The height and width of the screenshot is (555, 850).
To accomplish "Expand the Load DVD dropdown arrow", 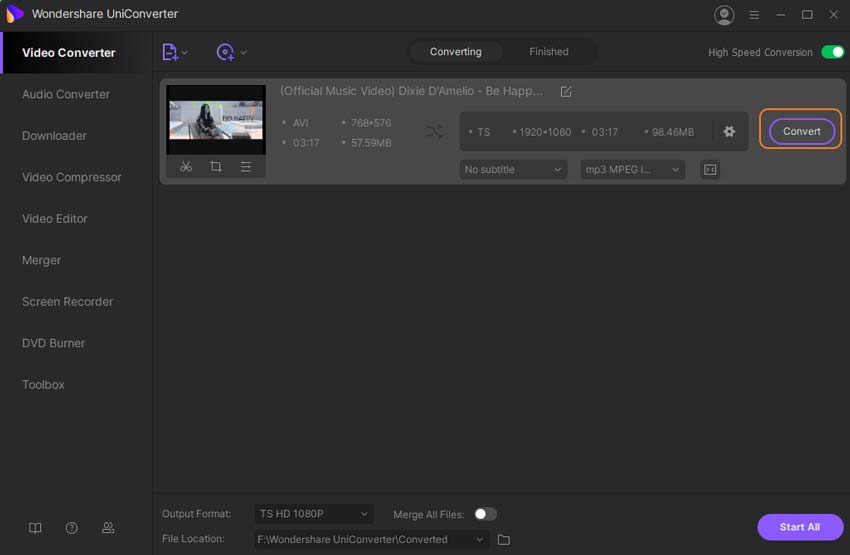I will click(x=243, y=53).
